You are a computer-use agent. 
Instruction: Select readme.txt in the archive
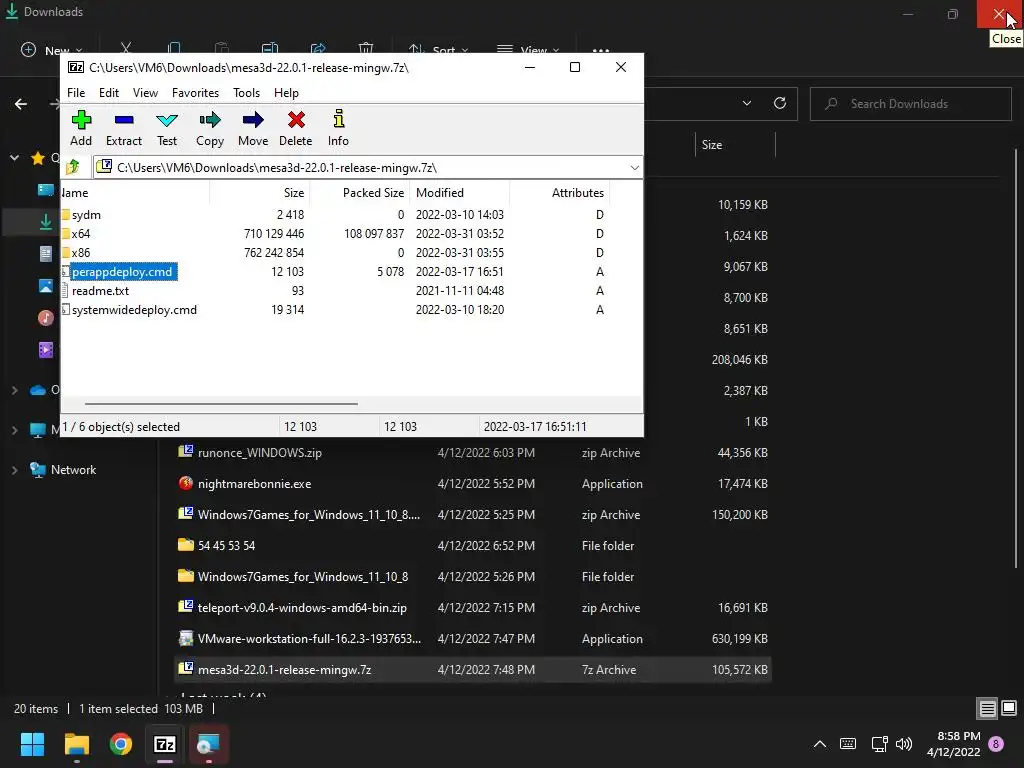[100, 291]
